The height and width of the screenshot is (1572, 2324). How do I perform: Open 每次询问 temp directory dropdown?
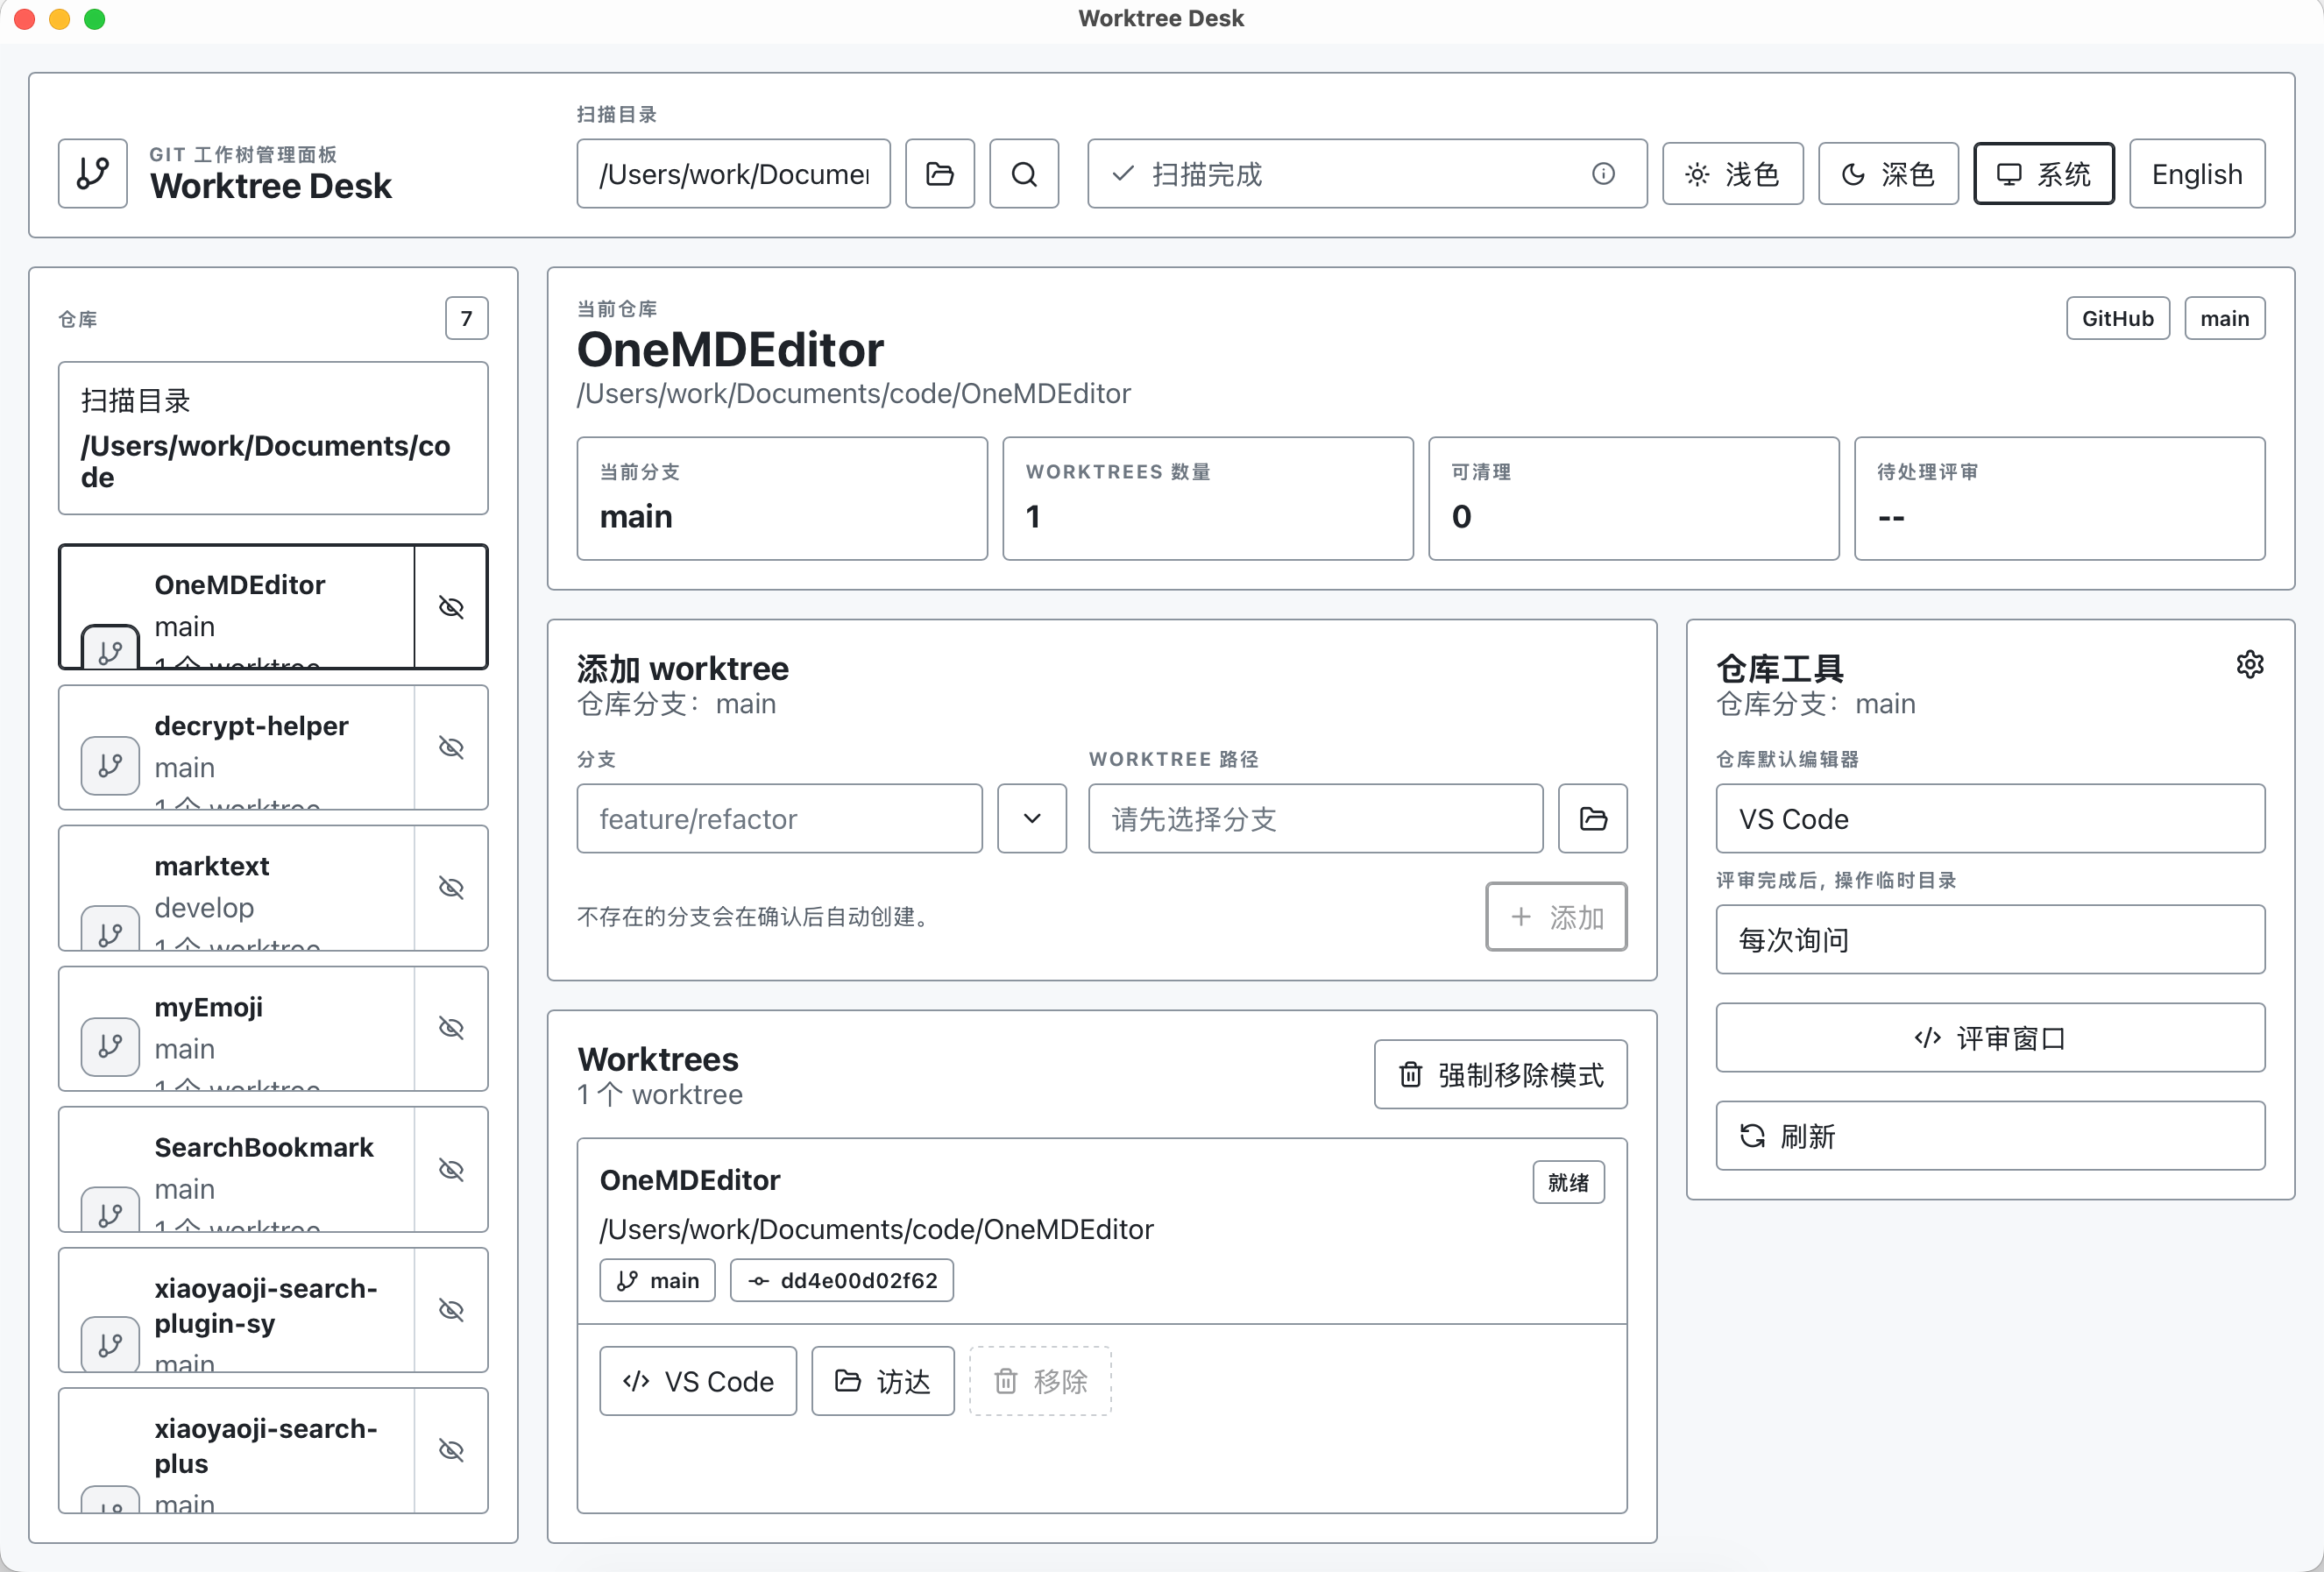pyautogui.click(x=1990, y=940)
